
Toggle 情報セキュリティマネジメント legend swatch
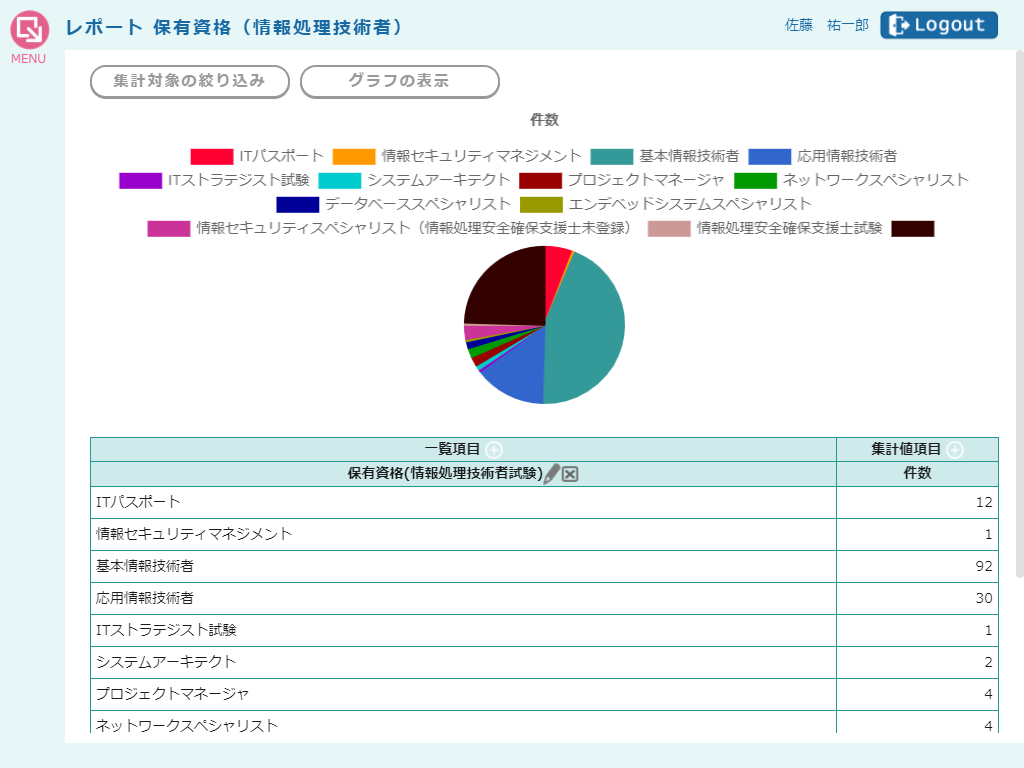[354, 156]
